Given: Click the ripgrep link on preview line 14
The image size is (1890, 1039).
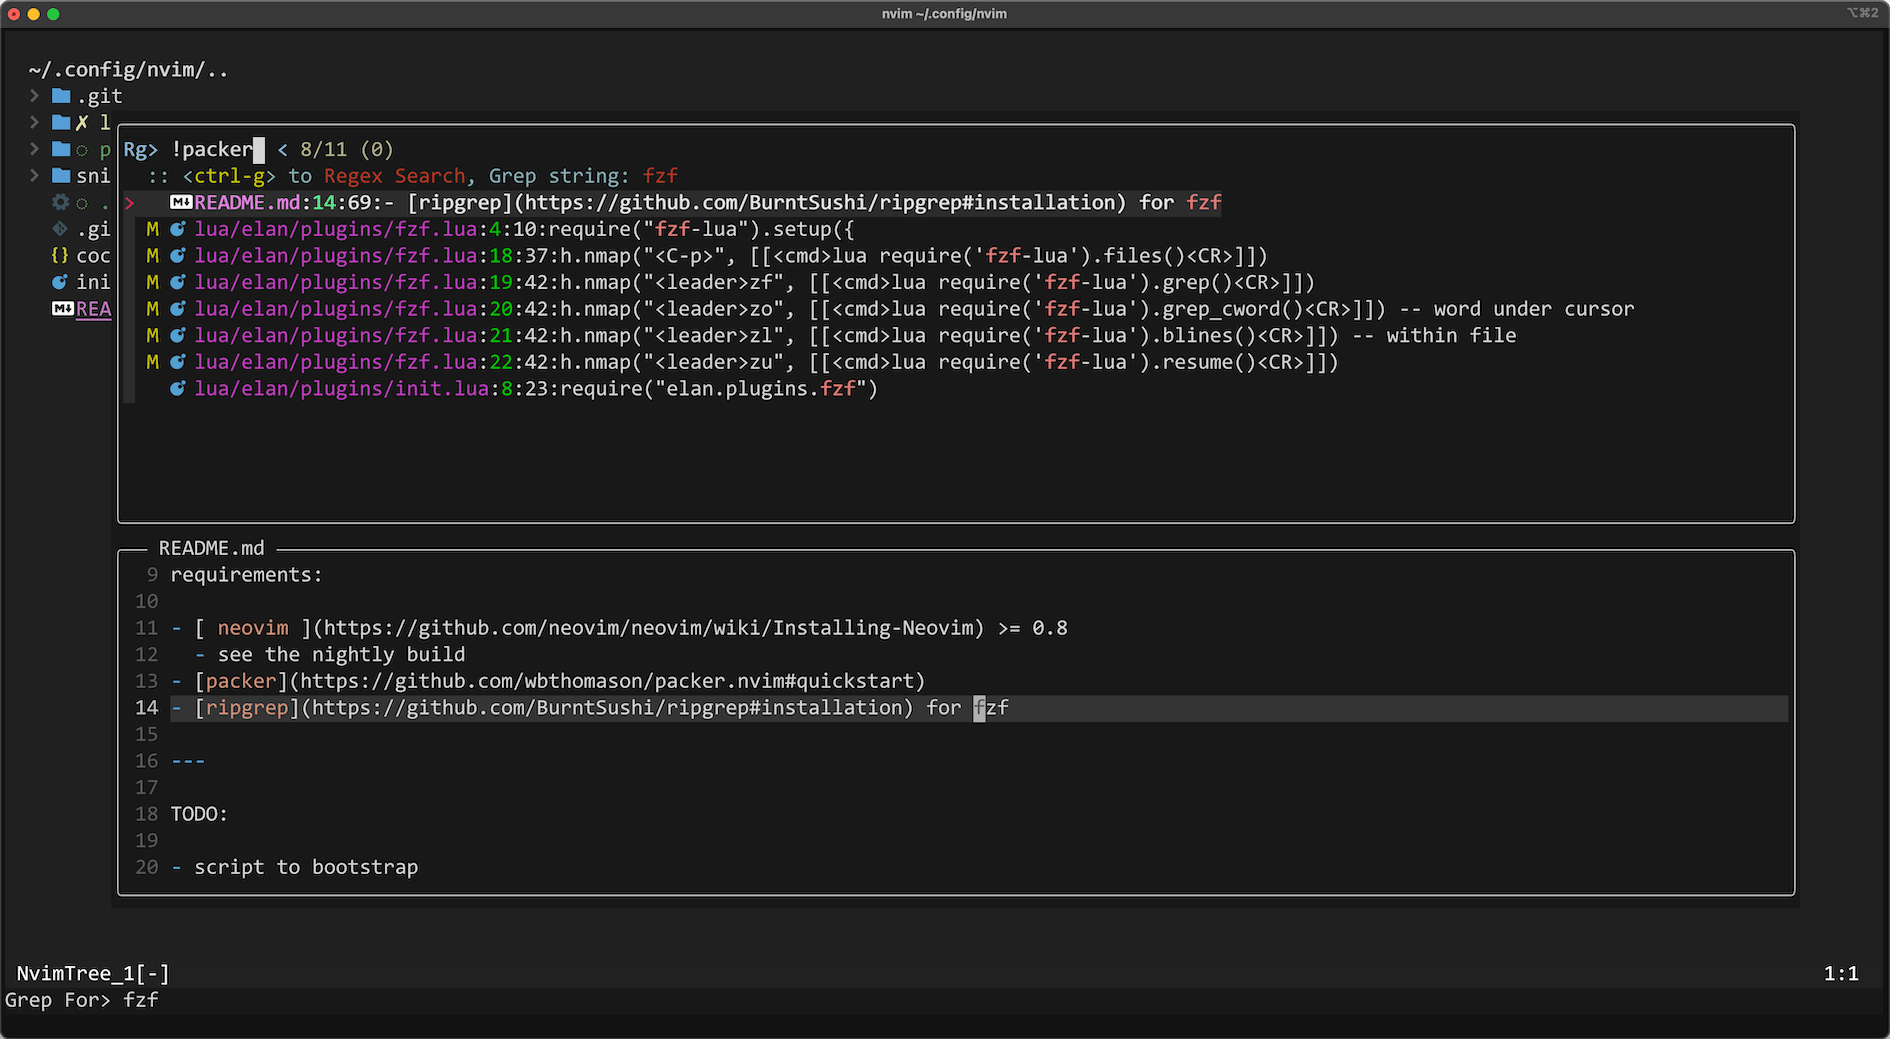Looking at the screenshot, I should click(x=247, y=708).
